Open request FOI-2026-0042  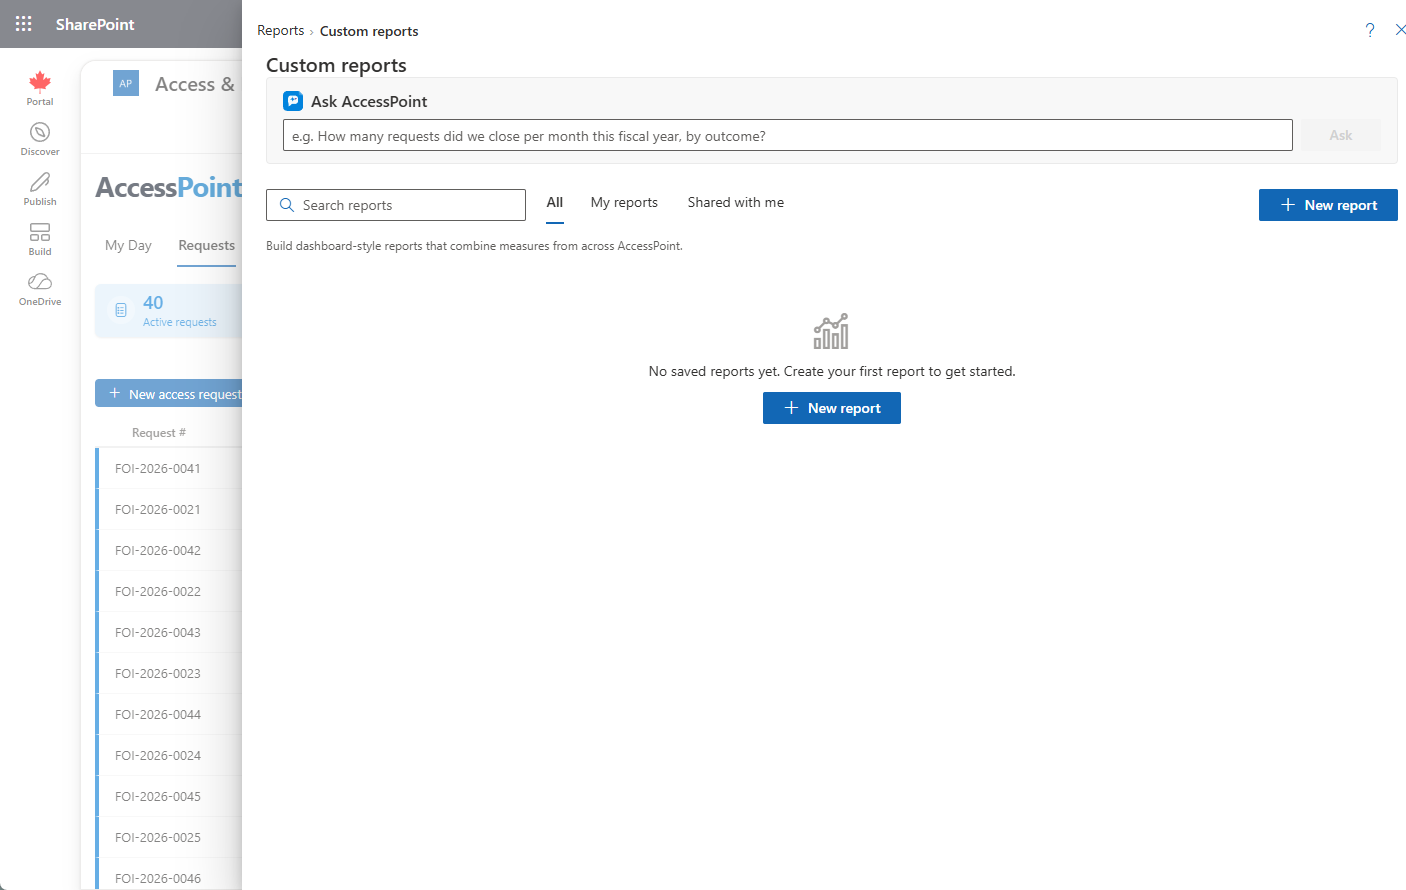coord(158,551)
